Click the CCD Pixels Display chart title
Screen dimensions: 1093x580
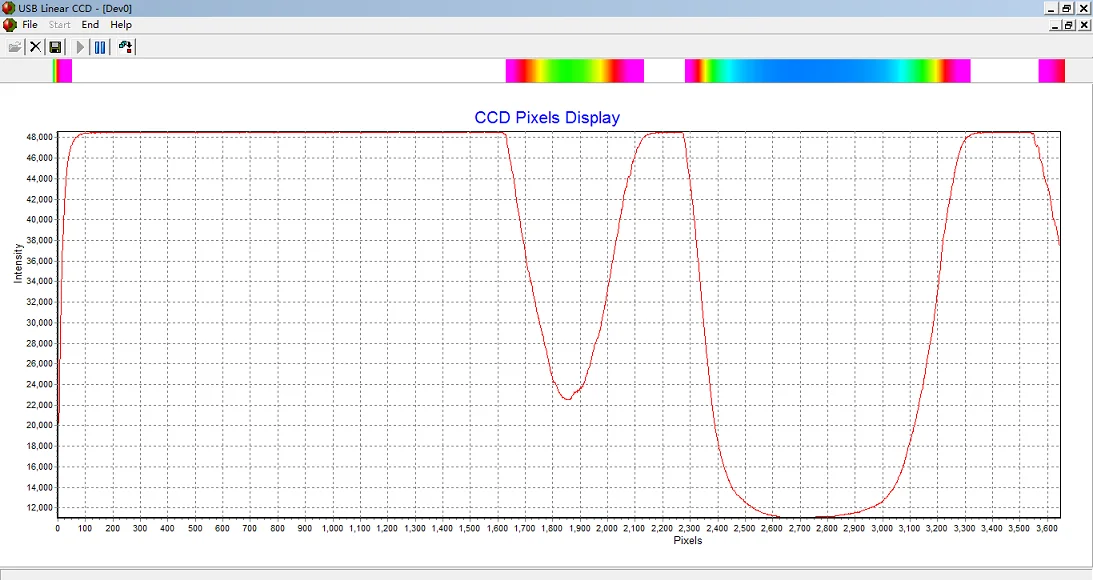coord(547,118)
